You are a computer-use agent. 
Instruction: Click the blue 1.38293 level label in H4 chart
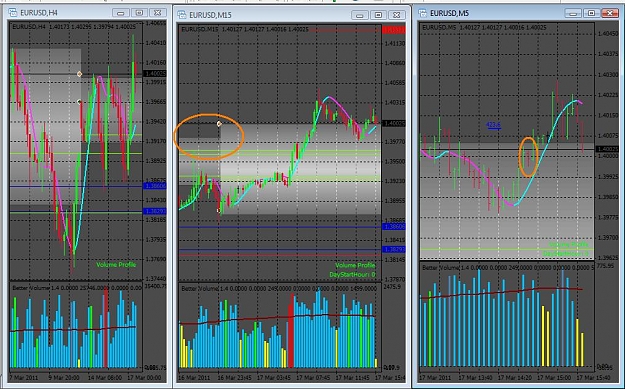(155, 211)
